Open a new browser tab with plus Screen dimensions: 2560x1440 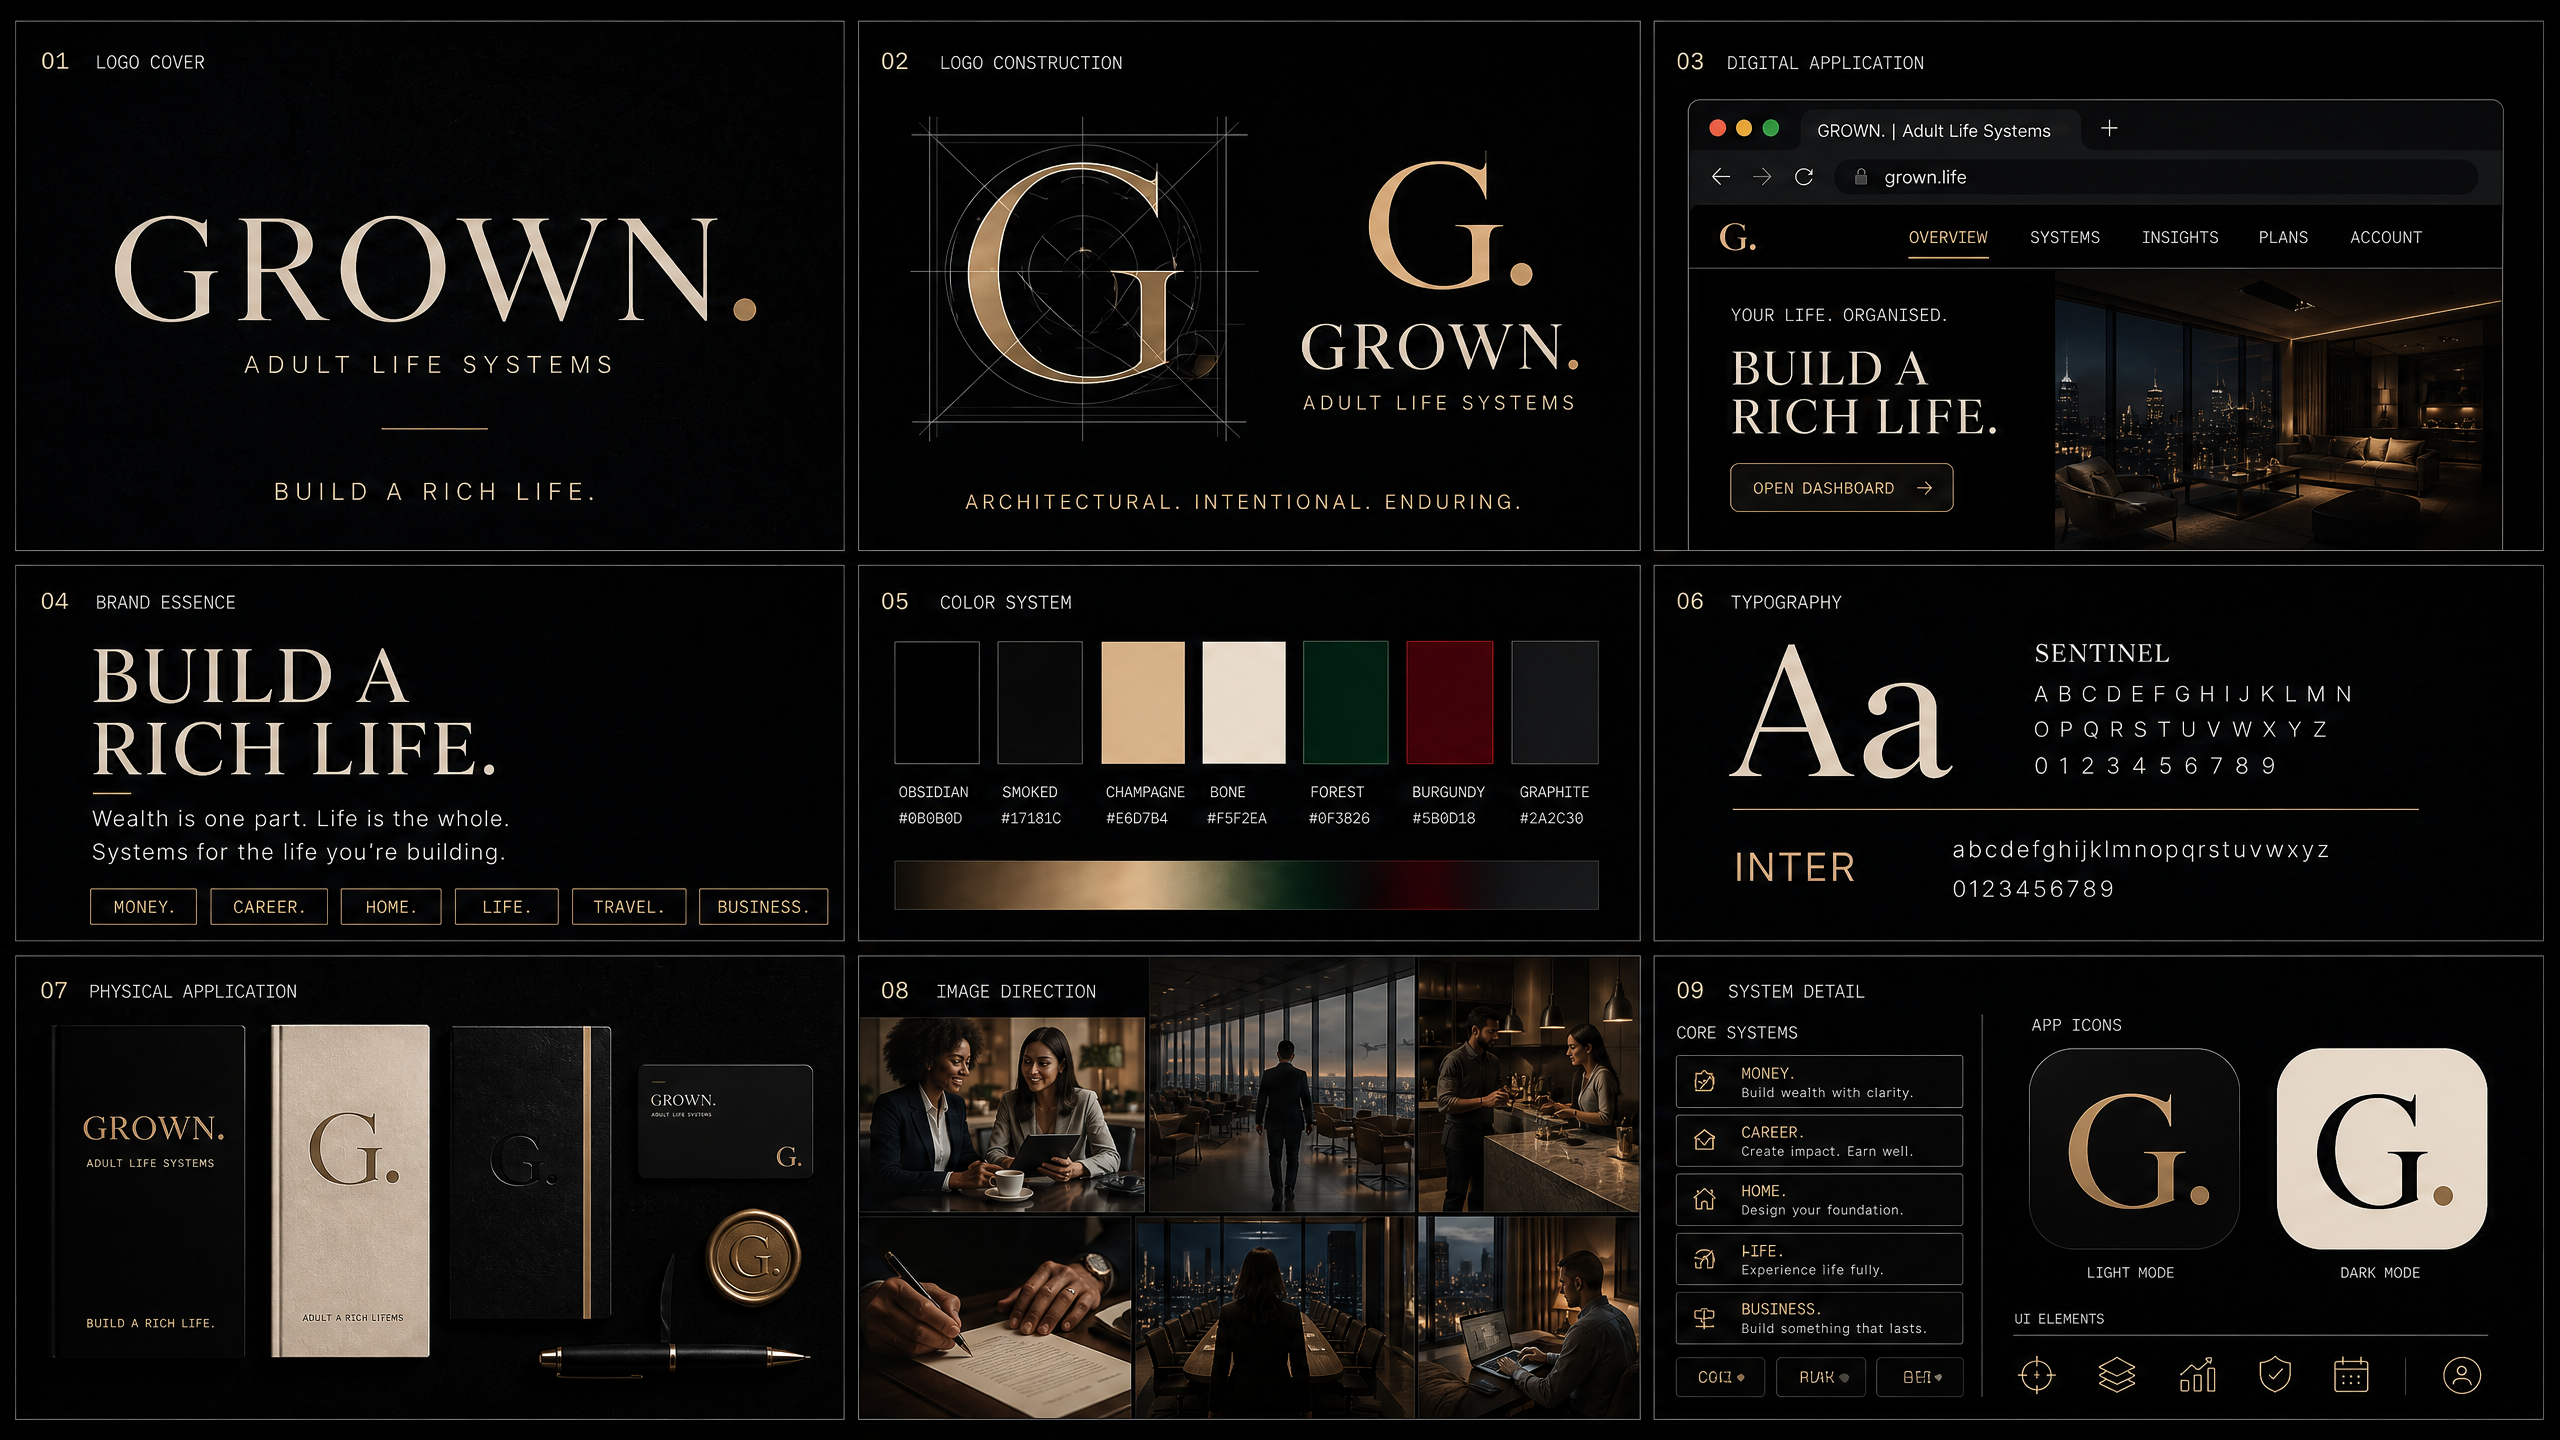2109,128
